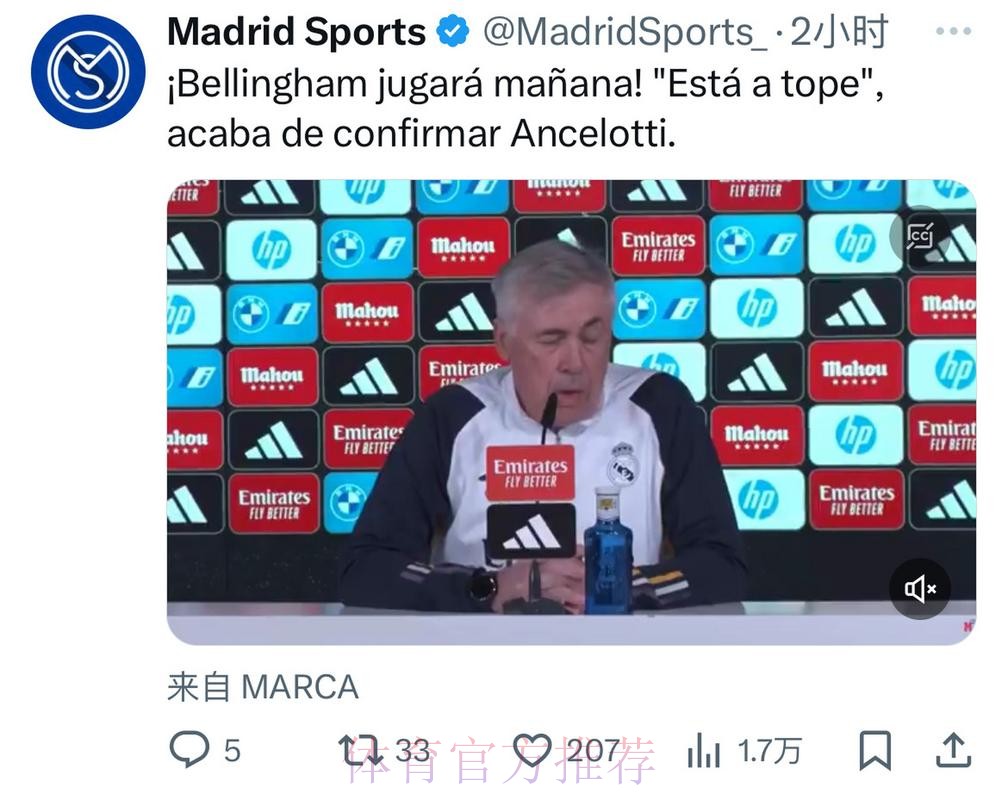Open the @MadridSports_ handle link

tap(625, 32)
